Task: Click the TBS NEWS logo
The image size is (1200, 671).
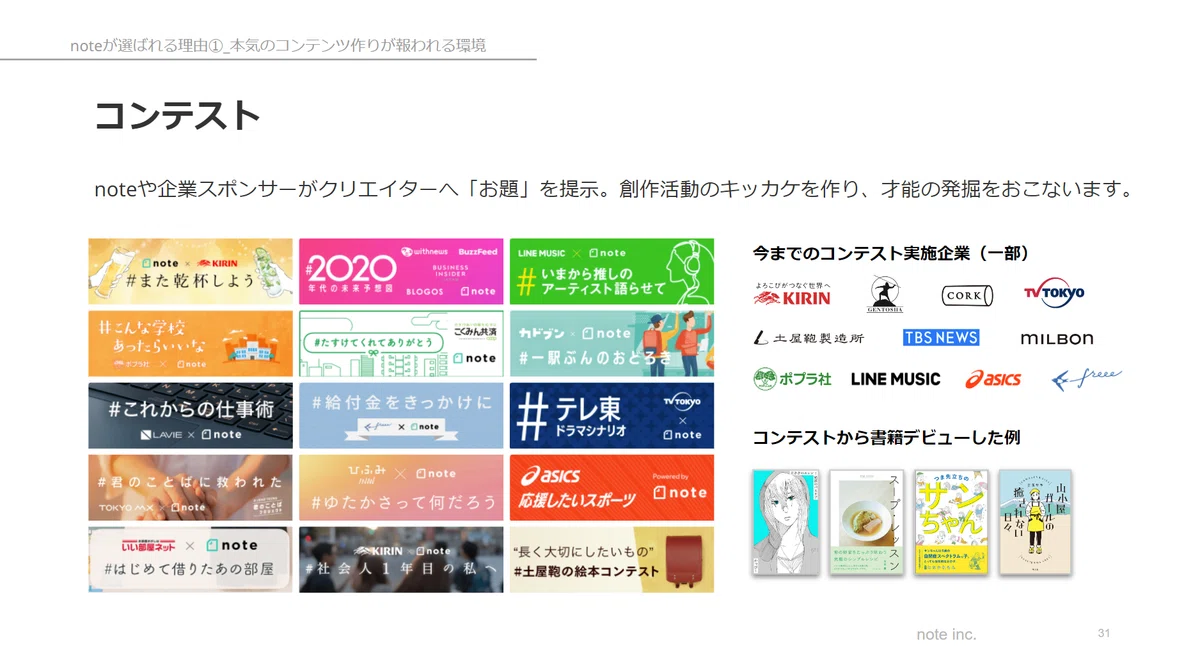Action: (x=941, y=338)
